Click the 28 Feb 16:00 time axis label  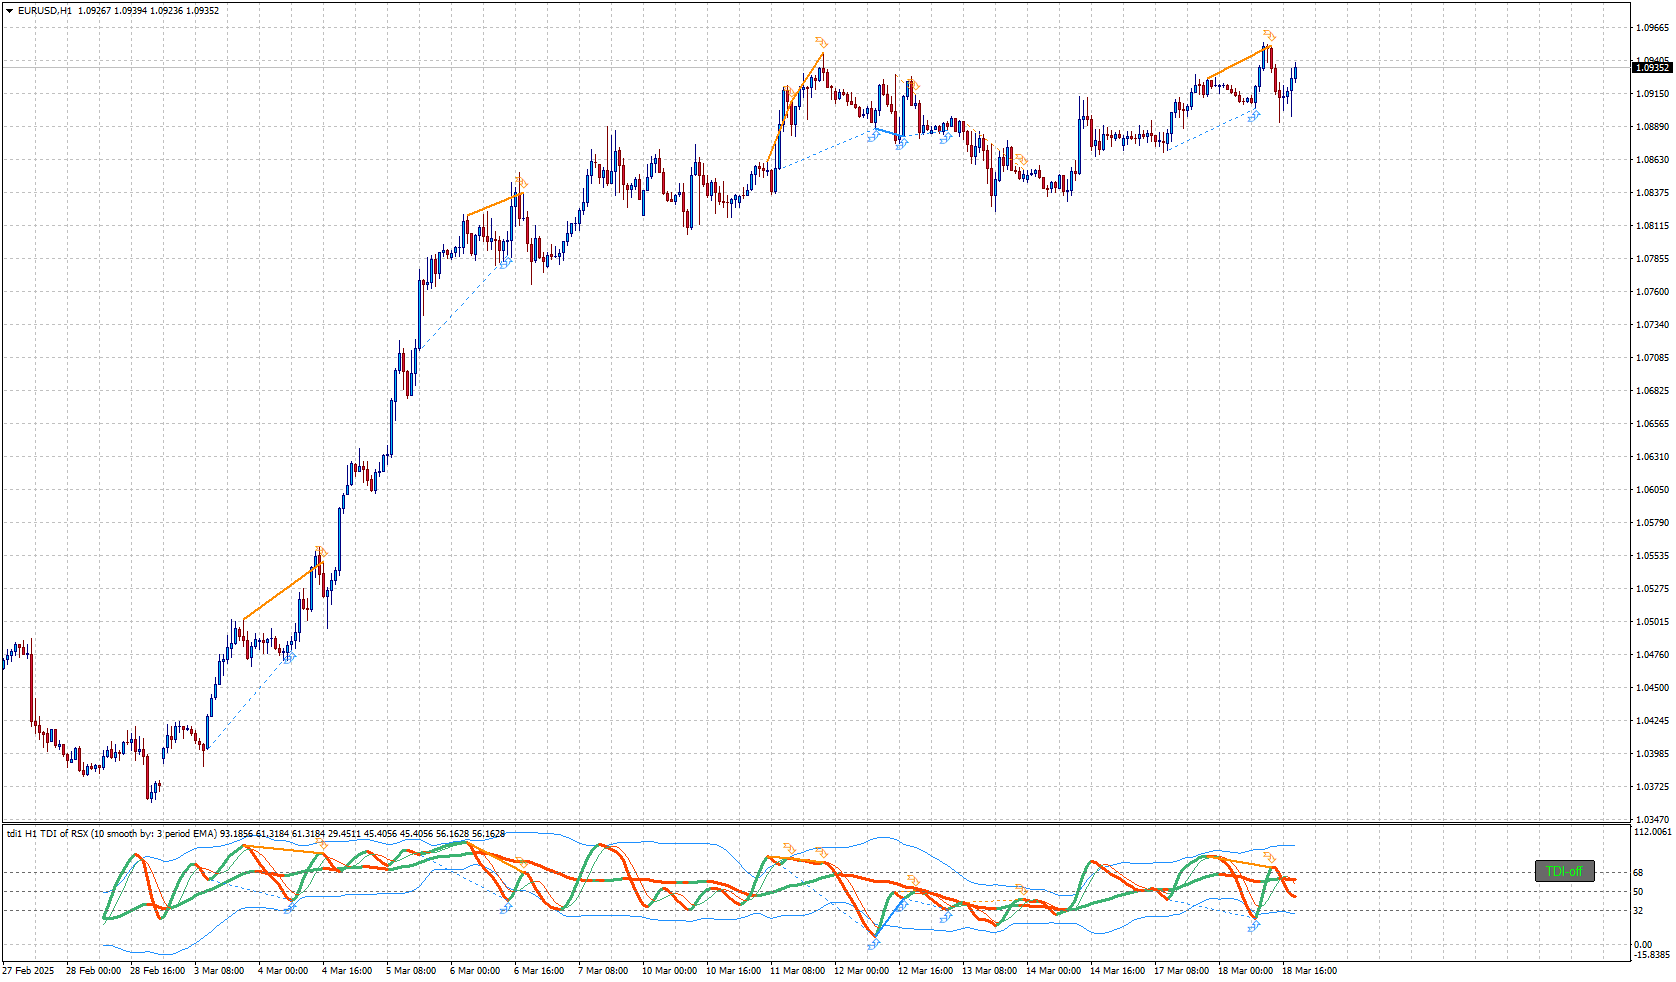point(157,971)
